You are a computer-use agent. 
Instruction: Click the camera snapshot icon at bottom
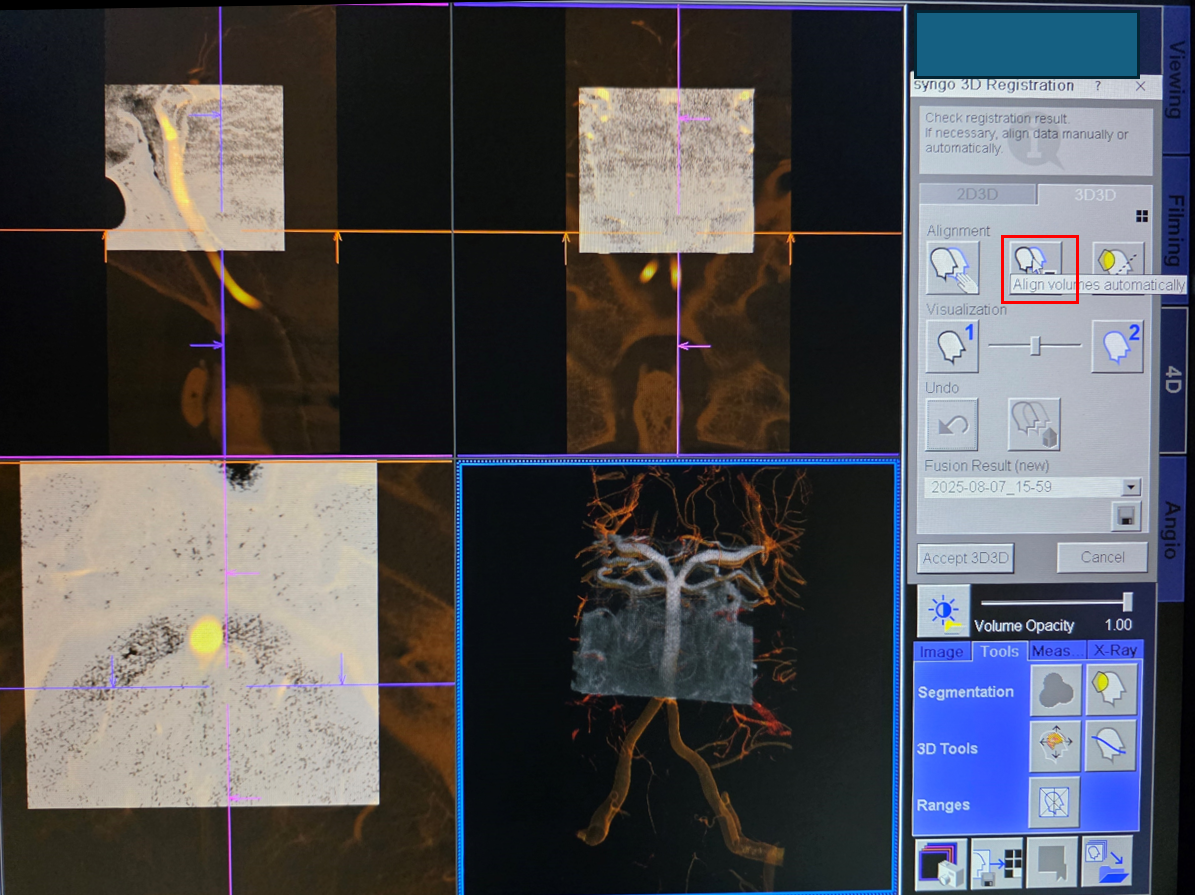click(x=941, y=864)
